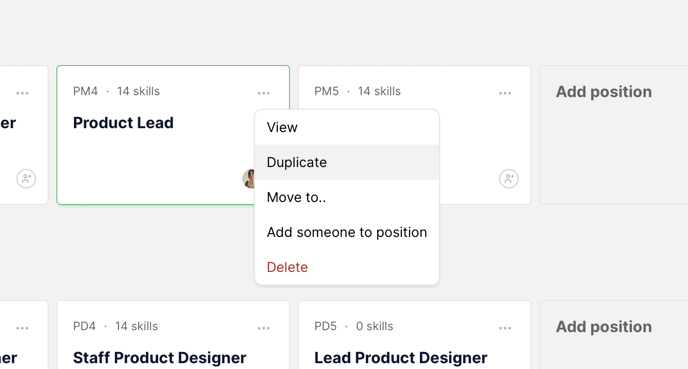This screenshot has width=688, height=369.
Task: Click the add-person icon on the PM5 card
Action: (x=509, y=179)
